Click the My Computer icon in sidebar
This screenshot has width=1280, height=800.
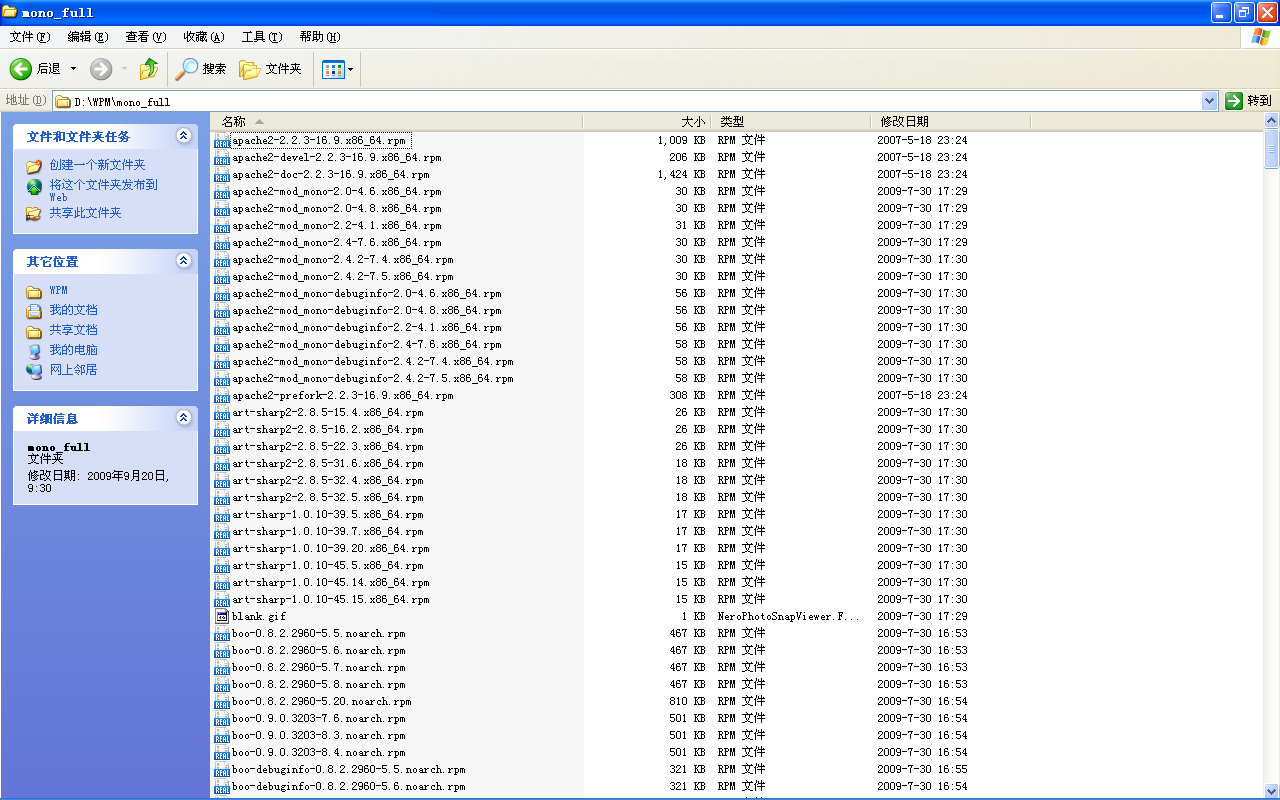[x=34, y=351]
